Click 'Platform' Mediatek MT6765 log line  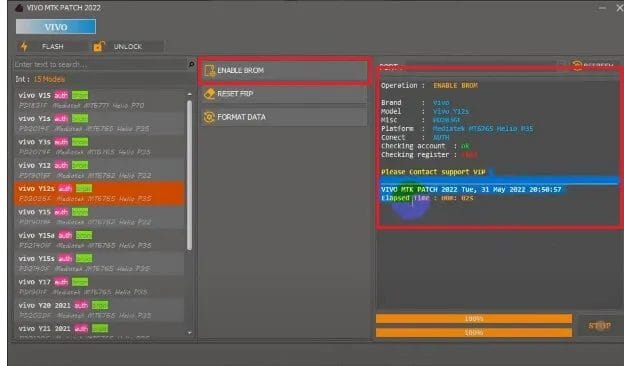457,128
